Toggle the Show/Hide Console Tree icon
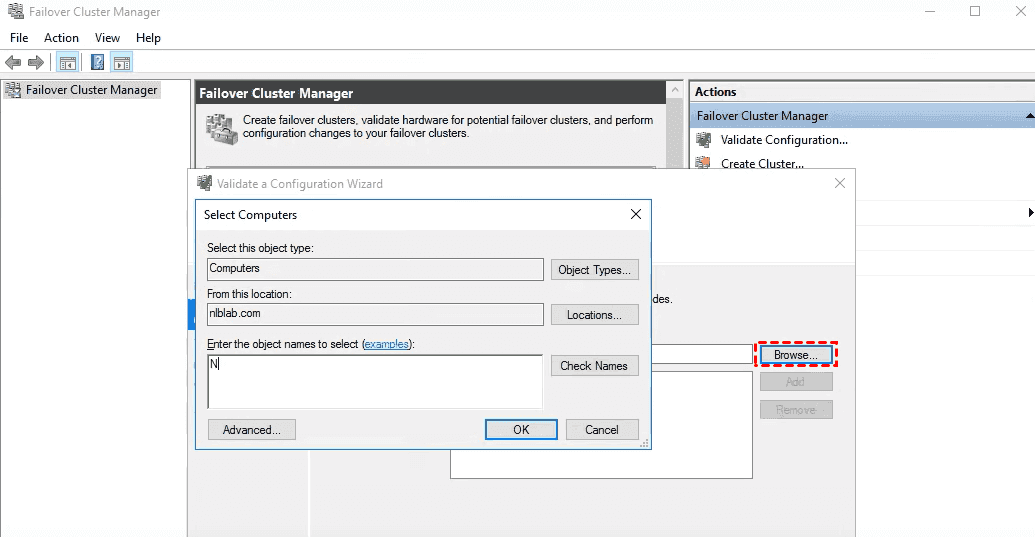Viewport: 1035px width, 537px height. pyautogui.click(x=67, y=63)
